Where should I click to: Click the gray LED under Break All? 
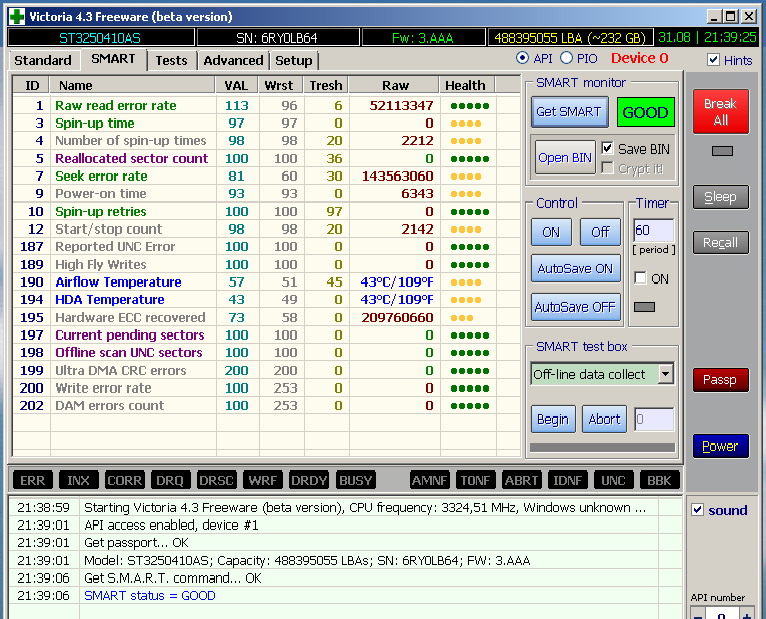pos(722,151)
